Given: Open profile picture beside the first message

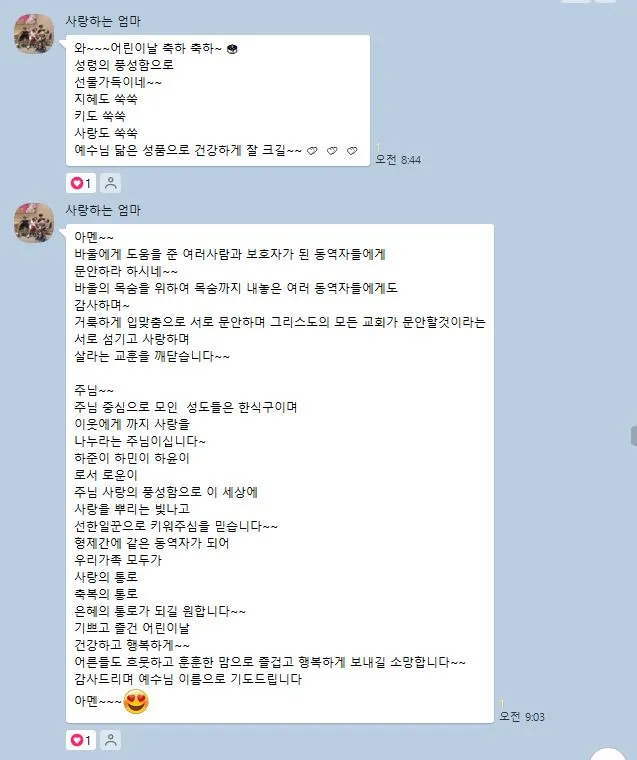Looking at the screenshot, I should tap(34, 33).
